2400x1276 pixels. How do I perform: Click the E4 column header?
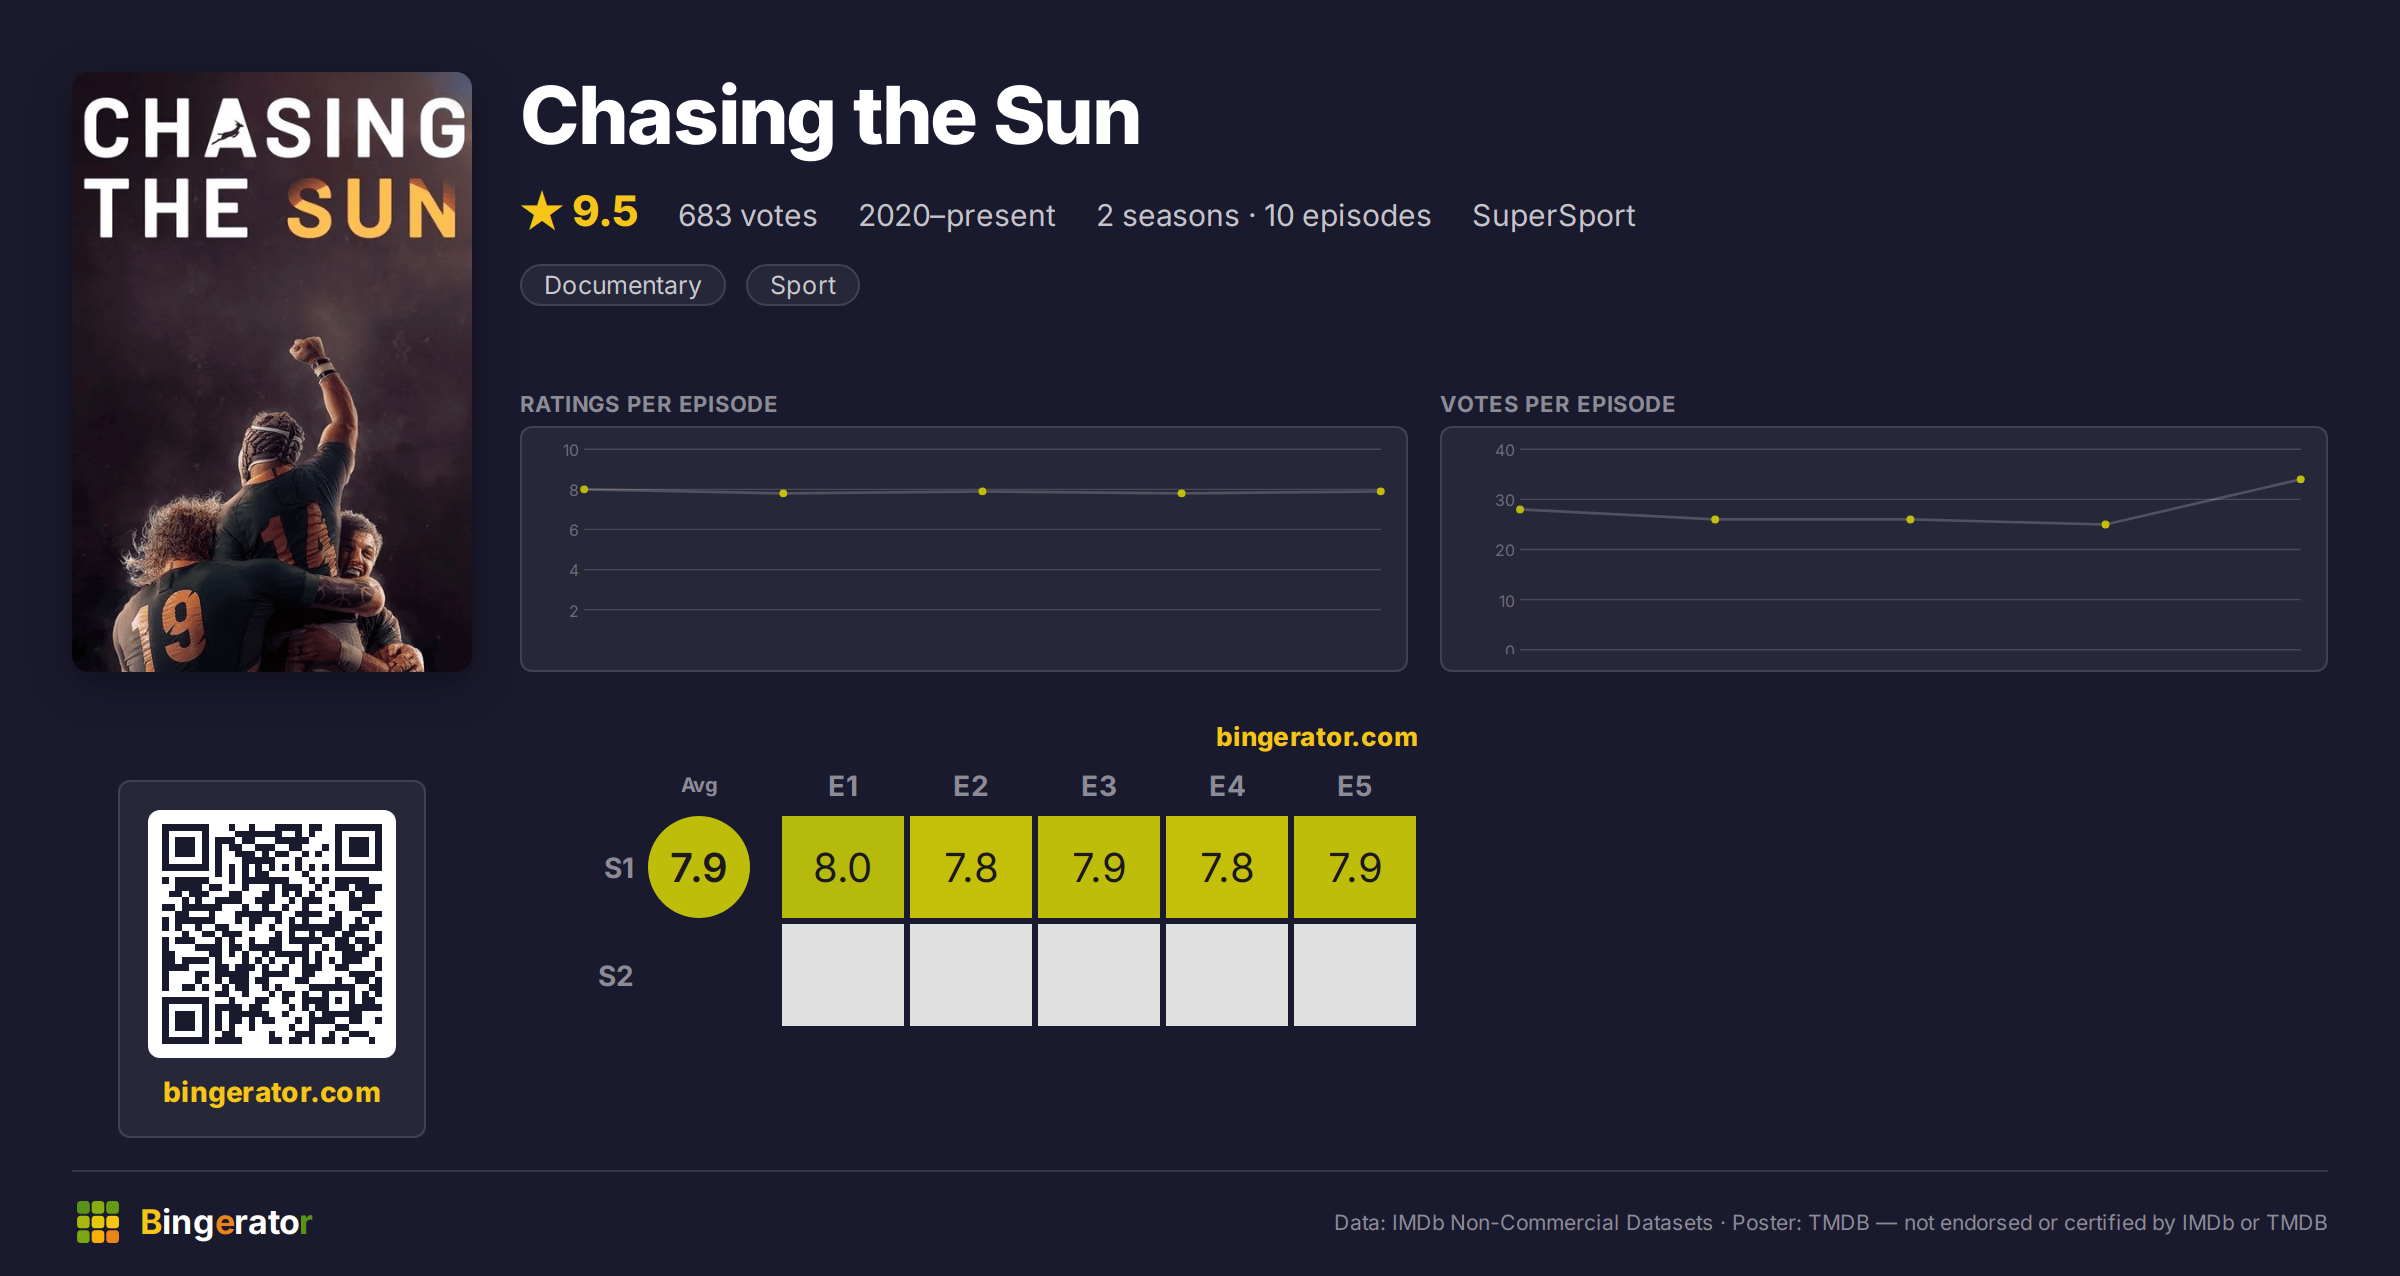coord(1227,786)
